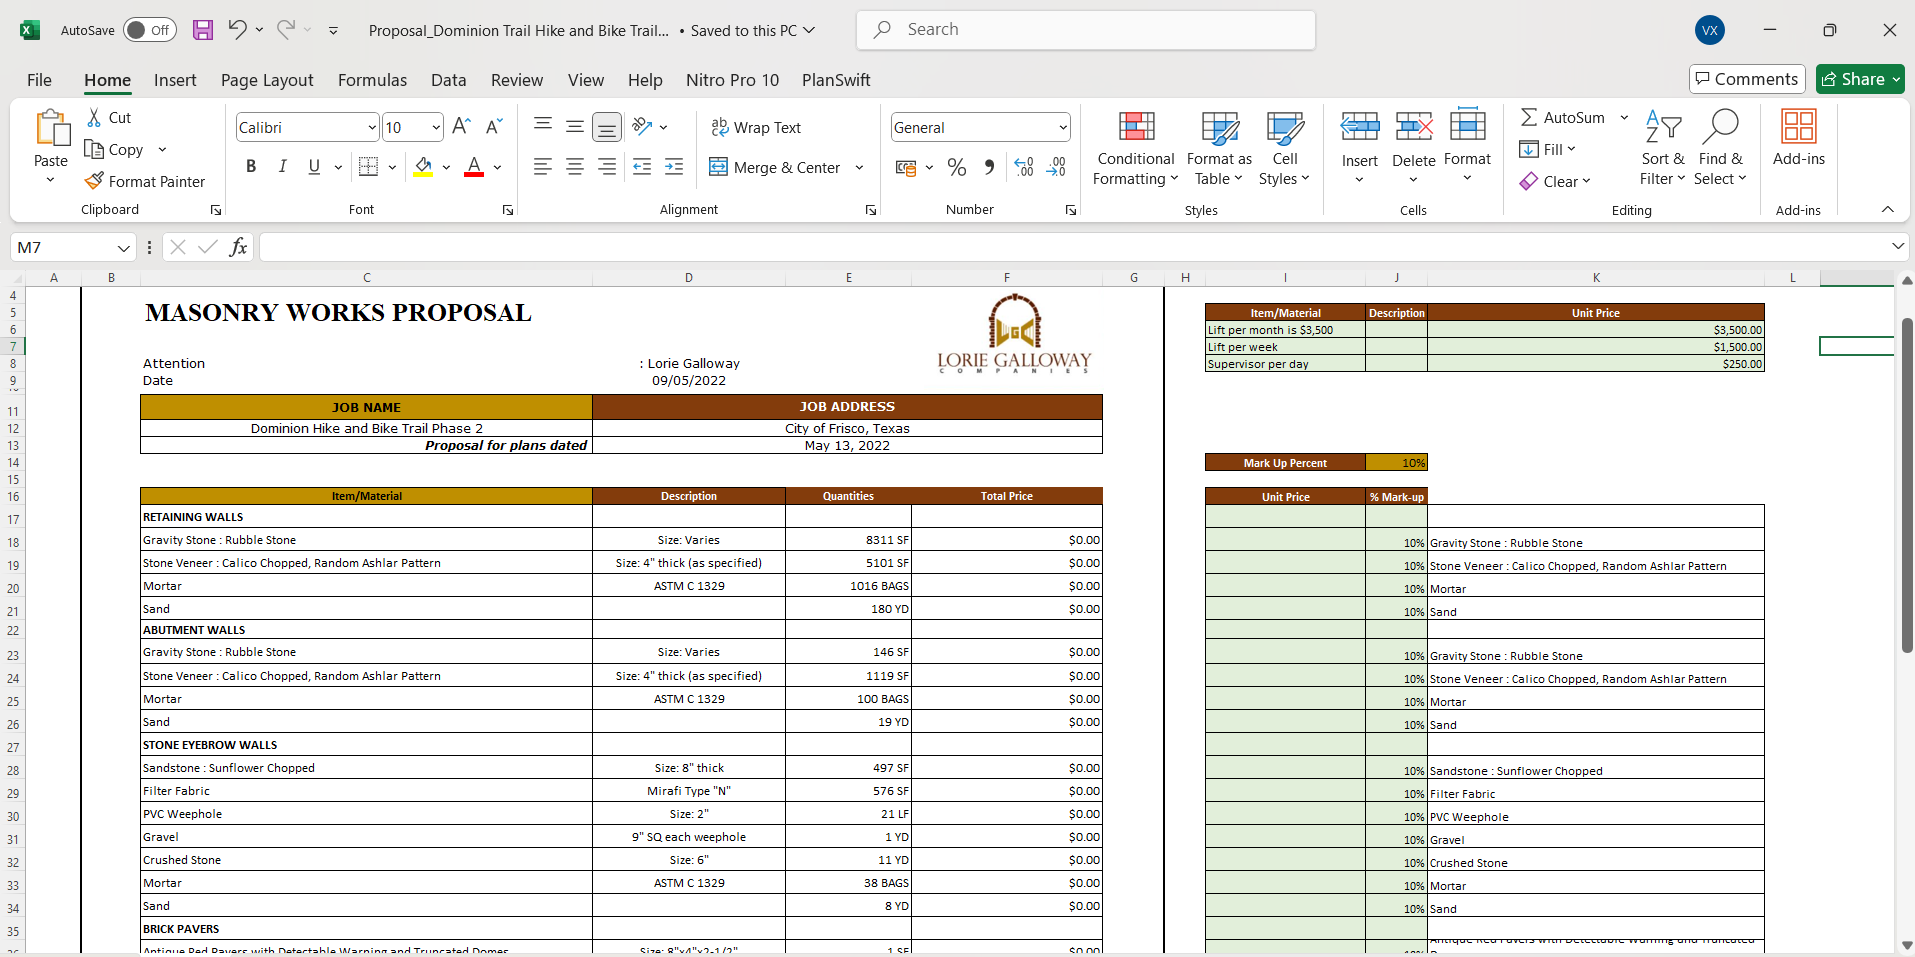Align text to middle icon

[x=575, y=126]
